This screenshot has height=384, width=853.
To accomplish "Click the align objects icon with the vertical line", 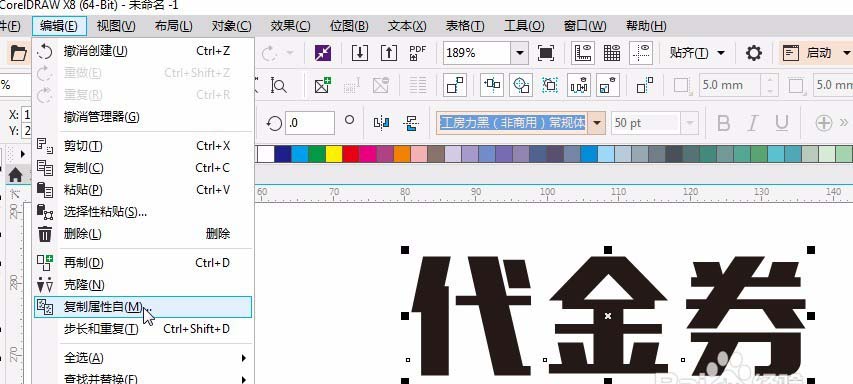I will click(492, 85).
